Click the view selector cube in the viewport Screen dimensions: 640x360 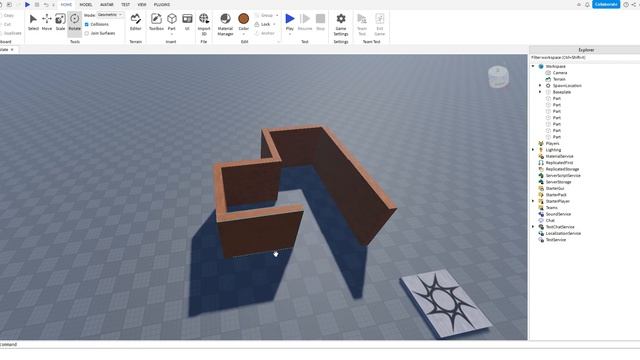click(498, 76)
